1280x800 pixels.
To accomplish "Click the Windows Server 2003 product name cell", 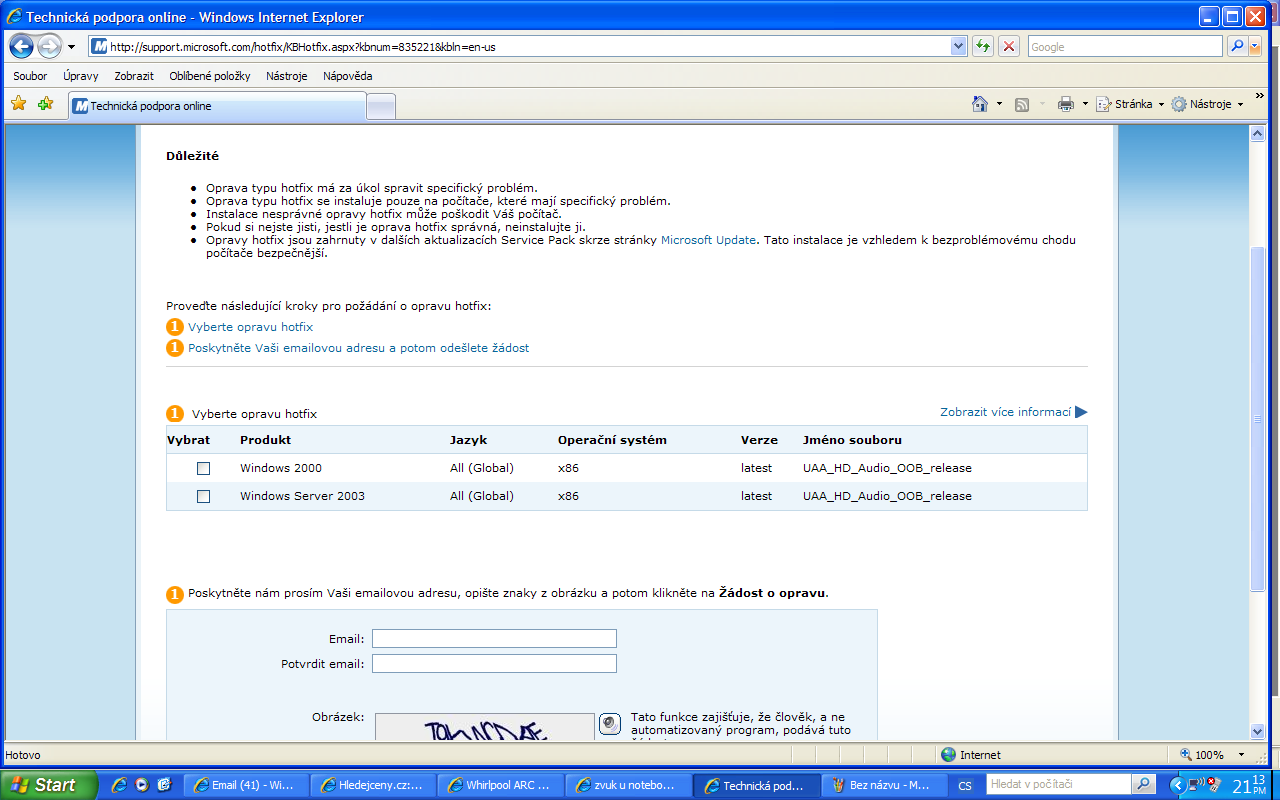I will [302, 496].
